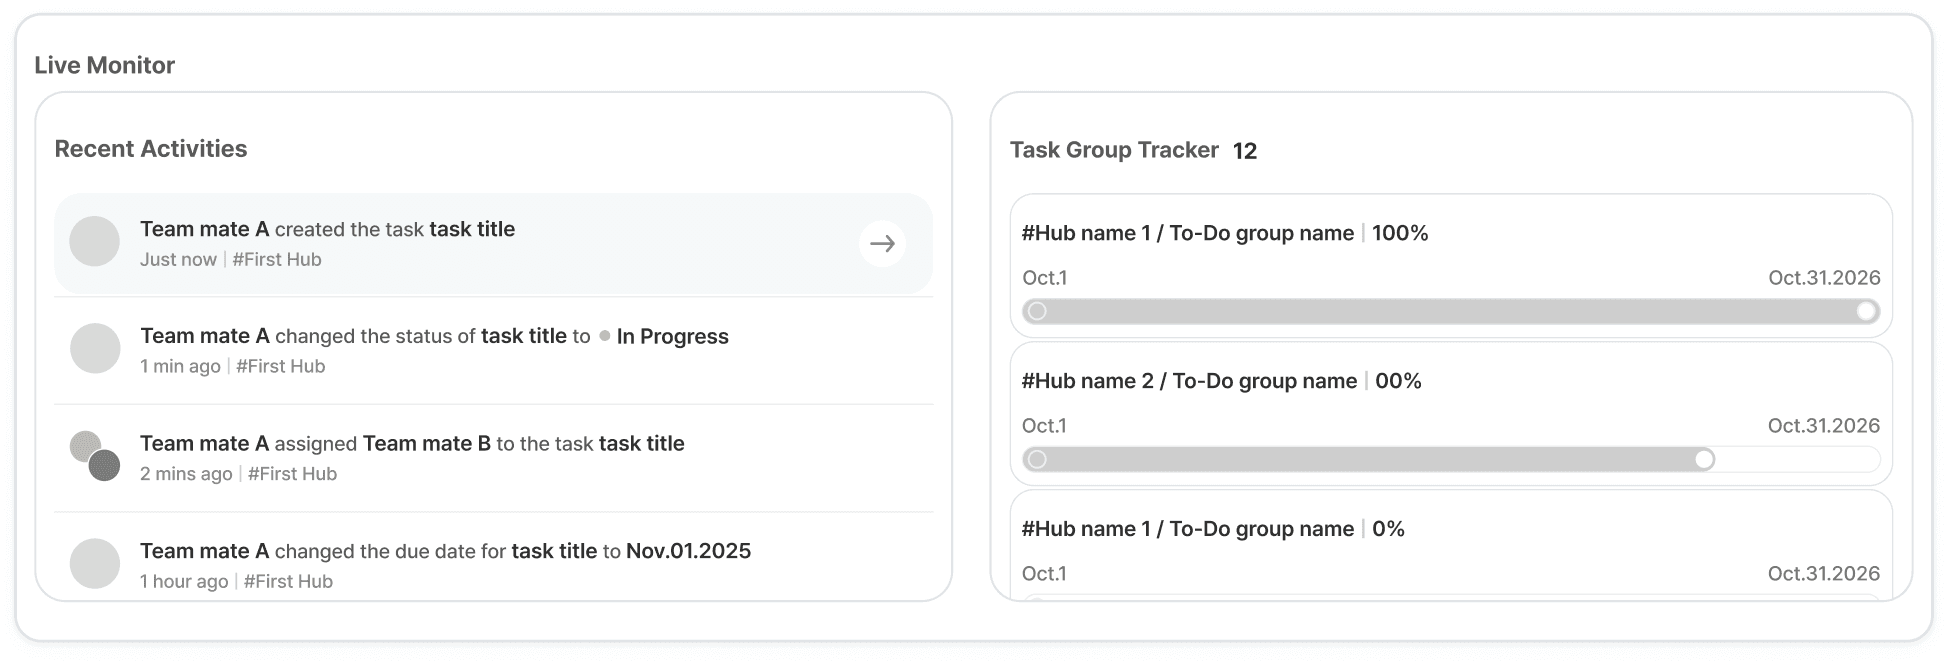Open the Hub name 2 task group title
The image size is (1952, 668).
pos(1189,381)
